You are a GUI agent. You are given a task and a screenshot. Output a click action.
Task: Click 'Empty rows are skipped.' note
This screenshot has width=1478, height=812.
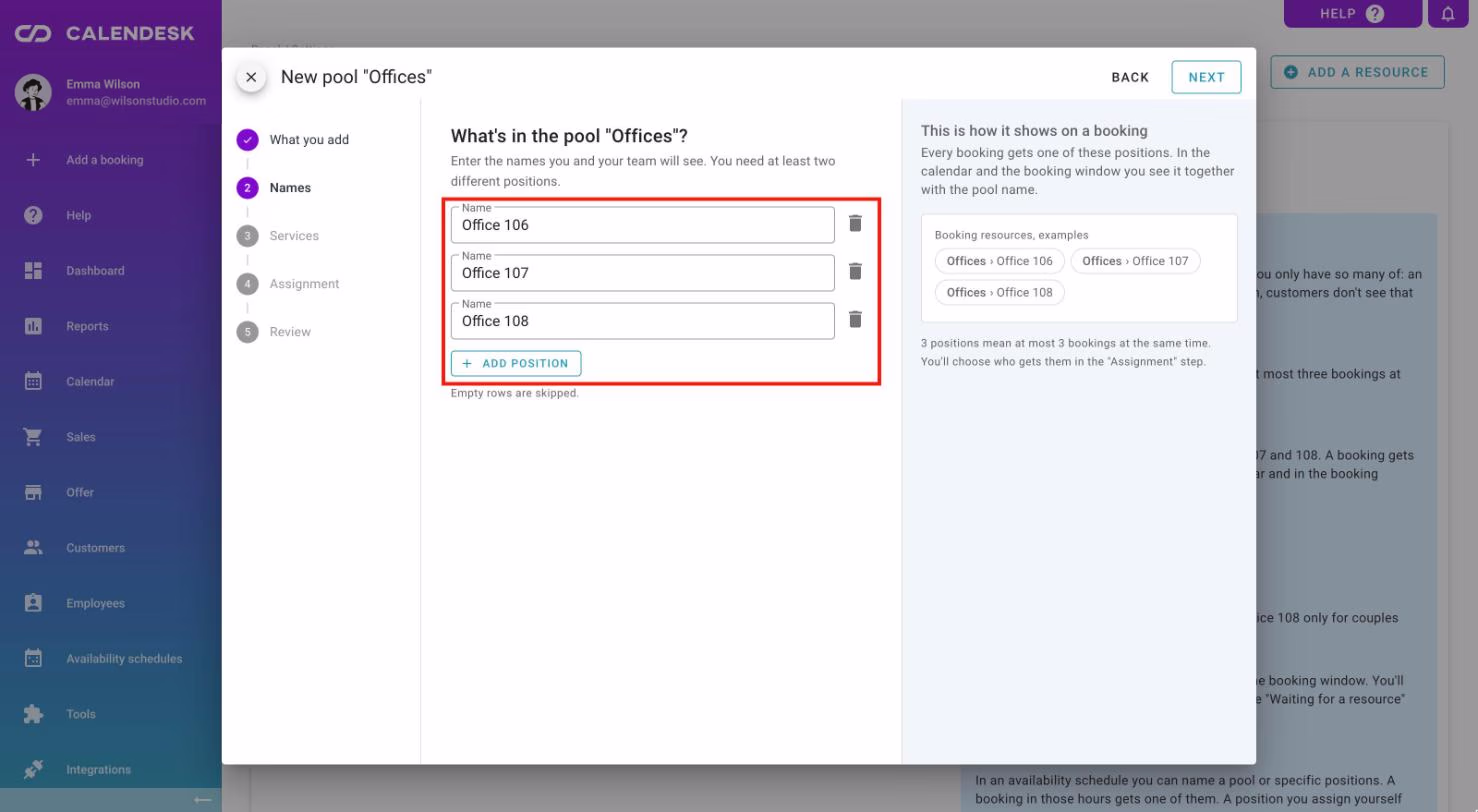point(515,393)
